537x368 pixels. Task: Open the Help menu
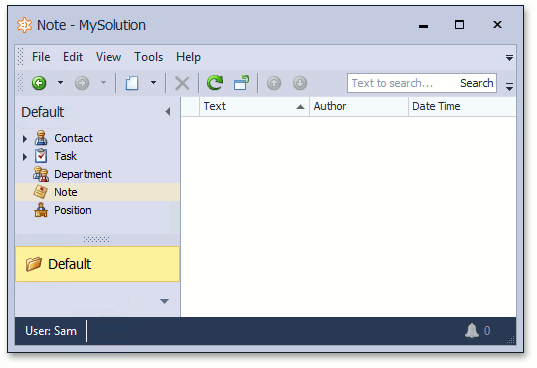pos(188,57)
